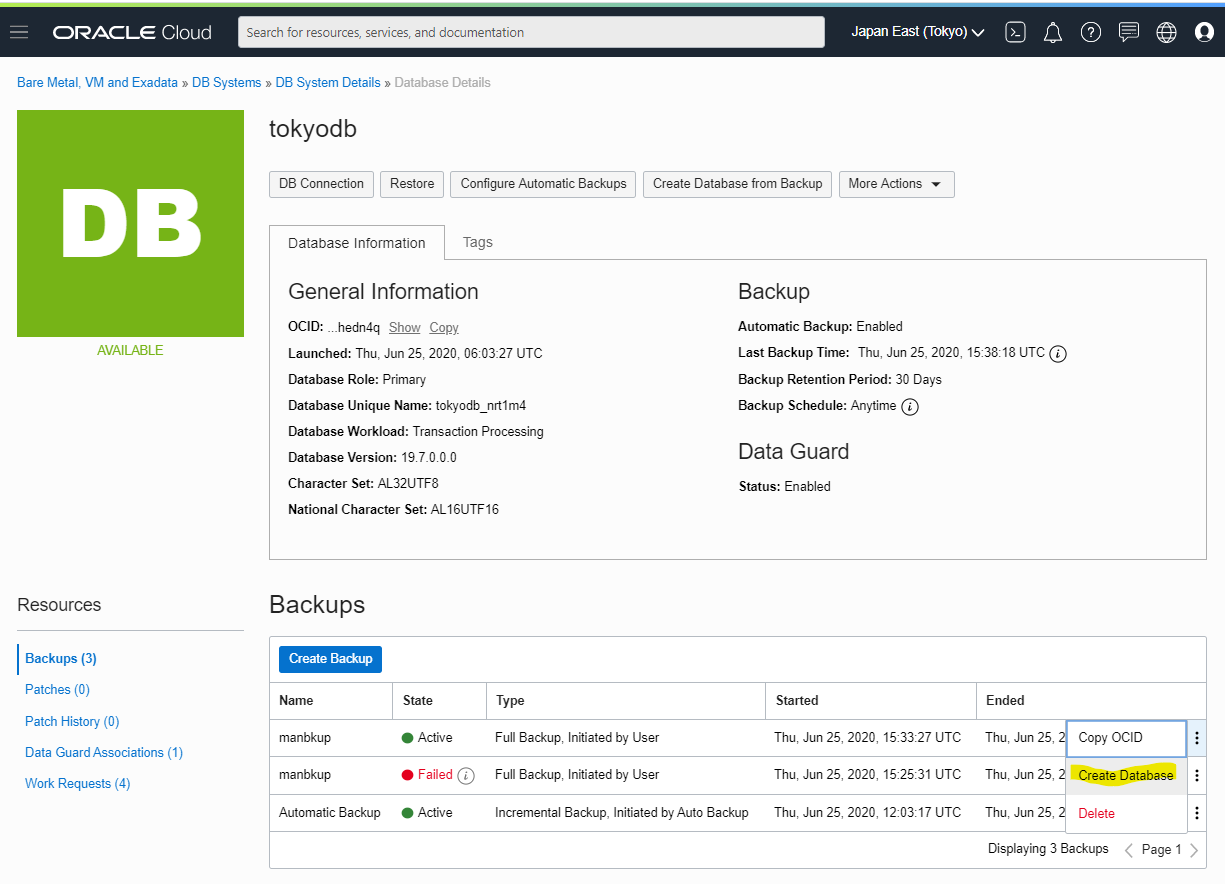Viewport: 1225px width, 884px height.
Task: Open DB System Details breadcrumb link
Action: pyautogui.click(x=328, y=83)
